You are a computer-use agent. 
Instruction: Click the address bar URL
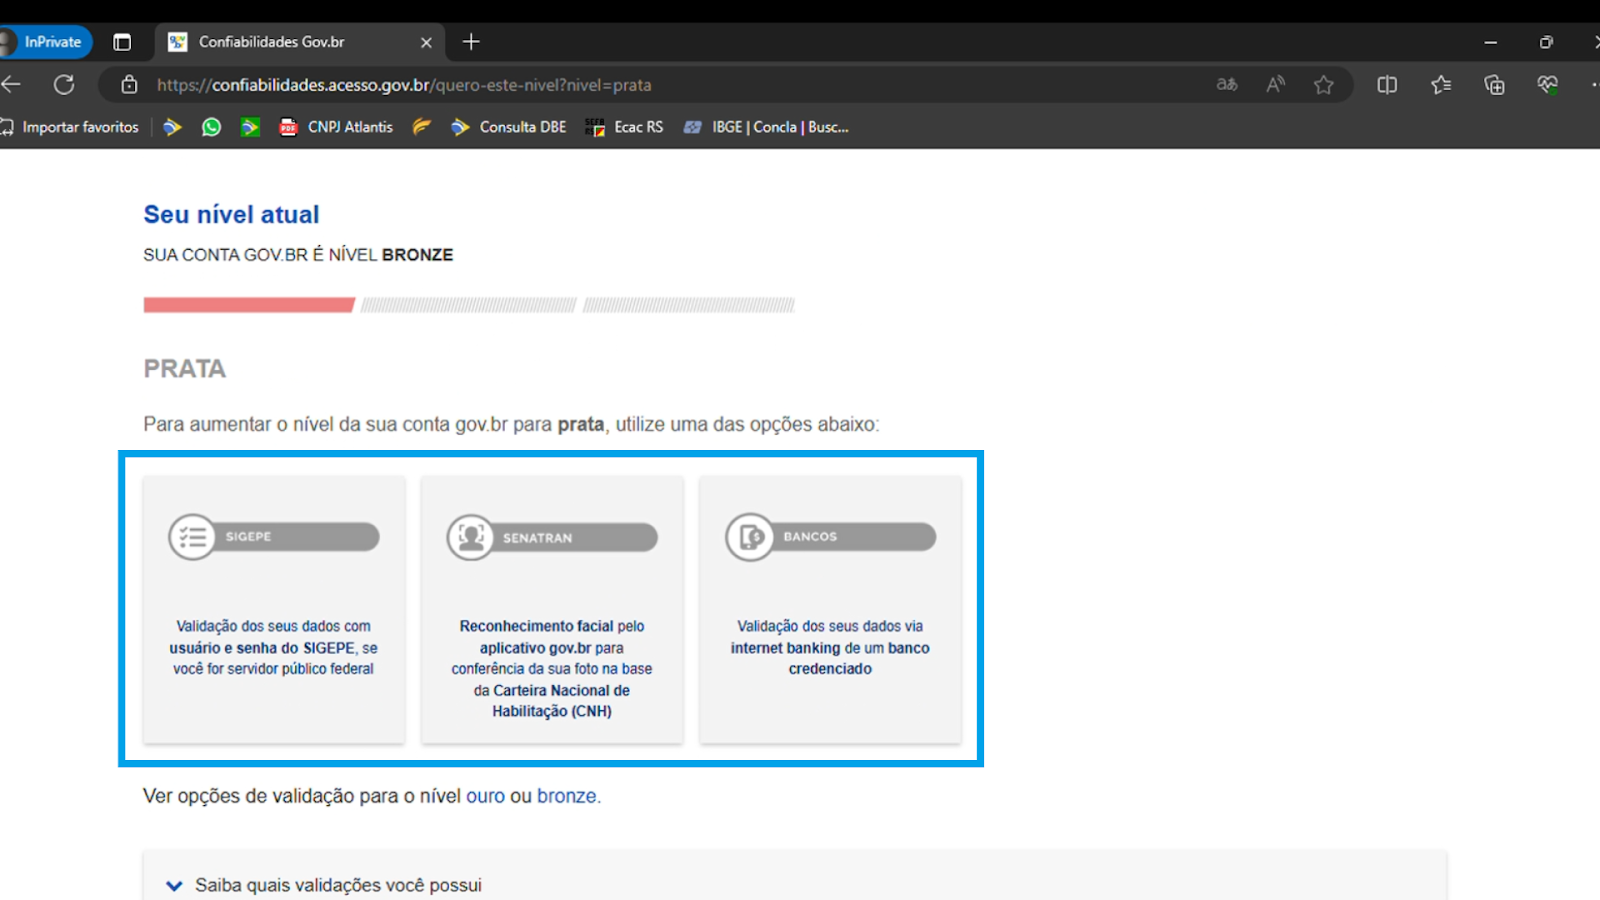tap(404, 85)
